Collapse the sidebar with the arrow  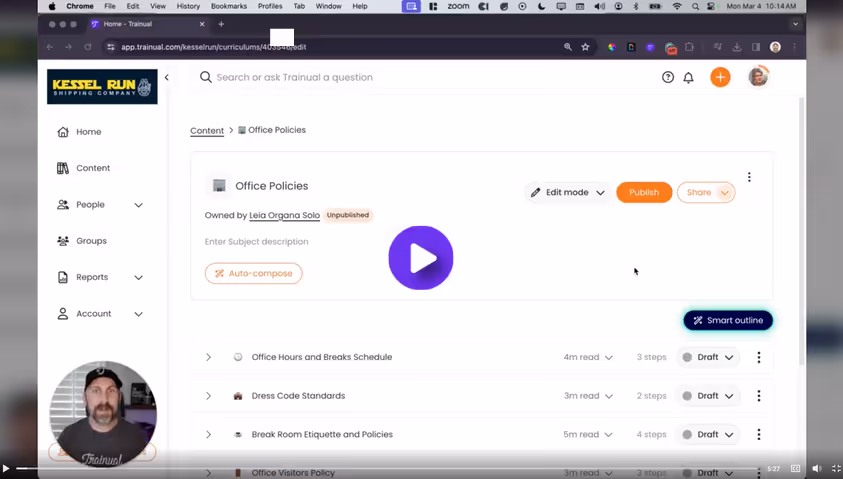167,77
